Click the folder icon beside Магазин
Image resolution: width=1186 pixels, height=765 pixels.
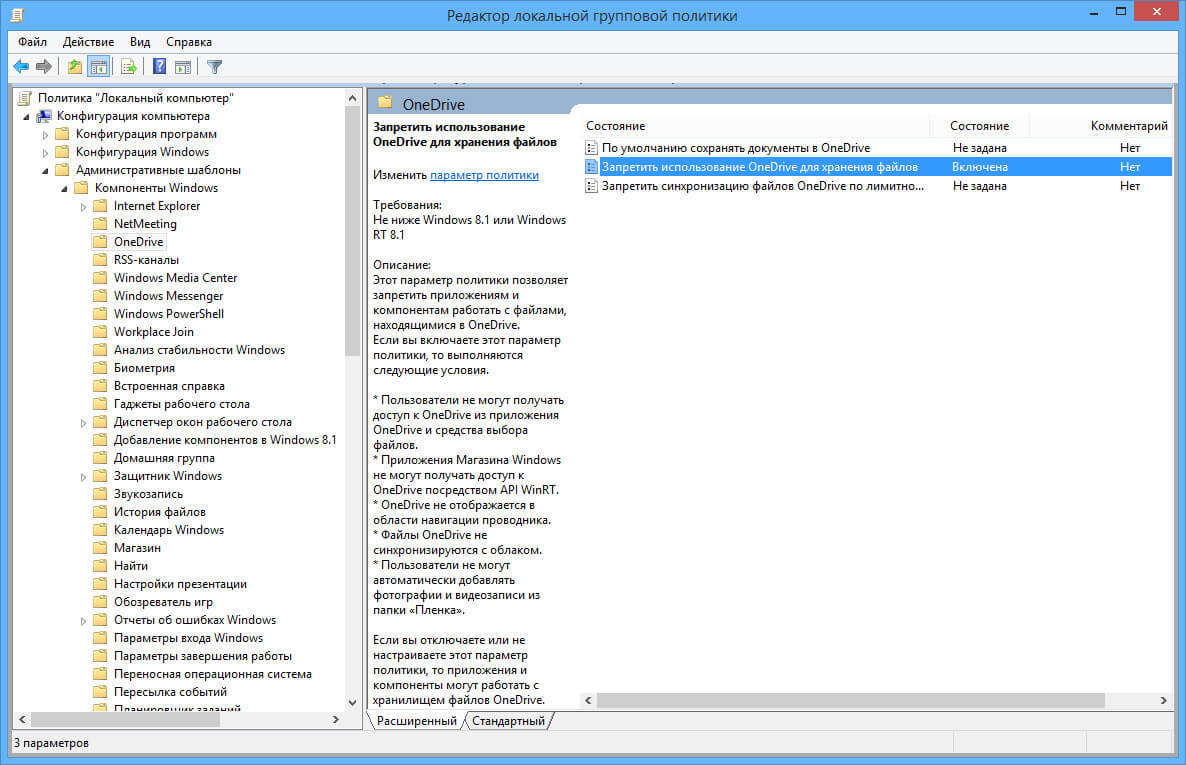pos(100,548)
